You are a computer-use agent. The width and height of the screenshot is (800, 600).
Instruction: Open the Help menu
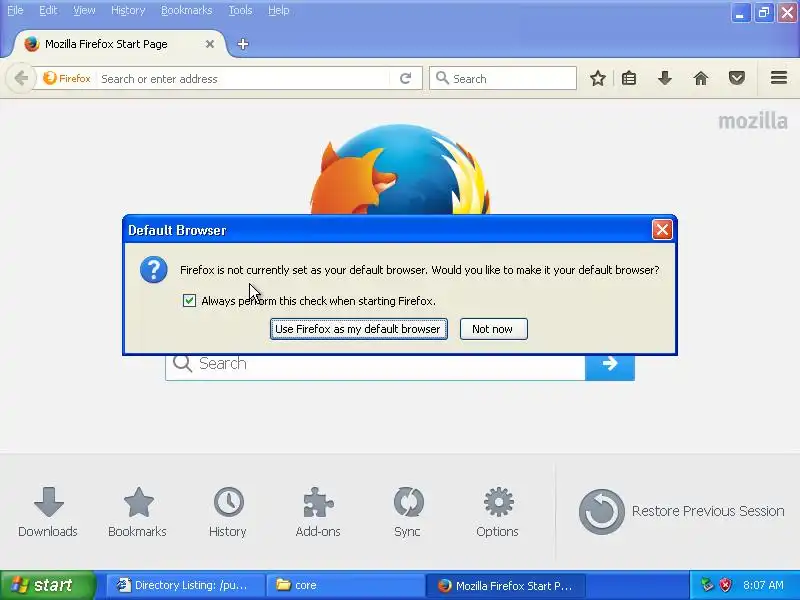[x=279, y=10]
